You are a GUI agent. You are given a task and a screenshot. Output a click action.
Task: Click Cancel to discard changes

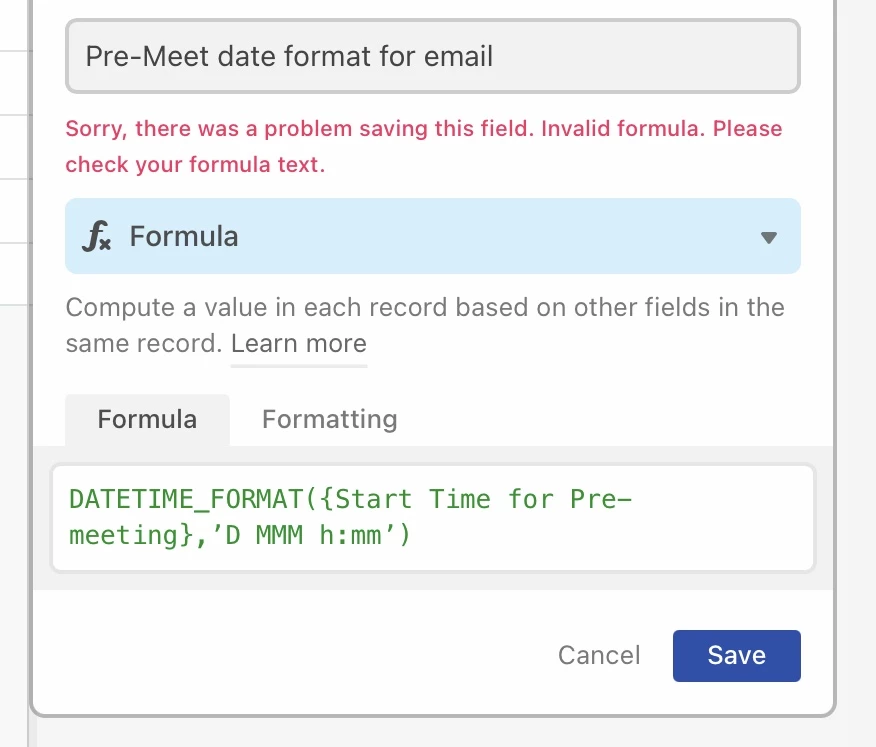pos(599,655)
